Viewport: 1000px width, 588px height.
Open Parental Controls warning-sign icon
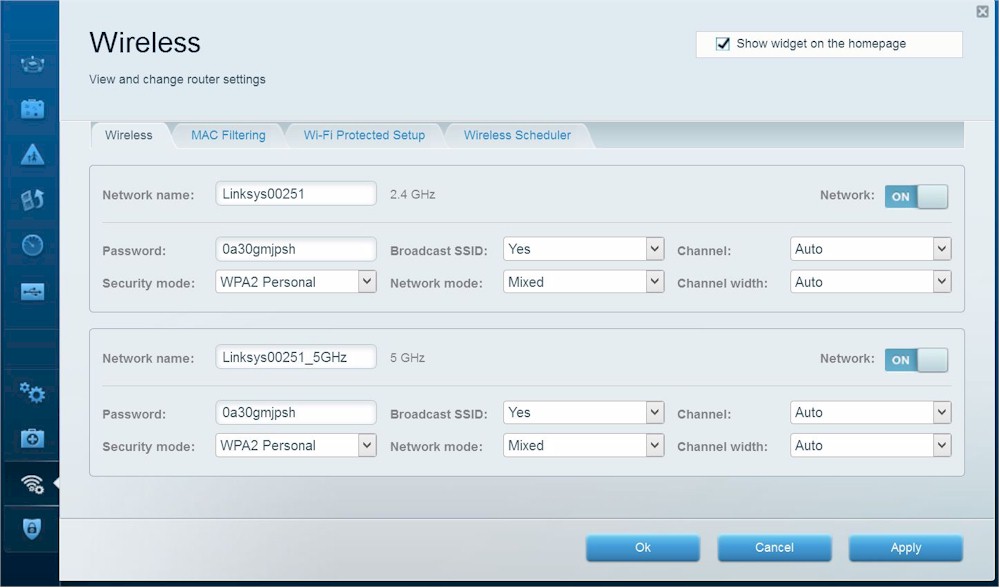click(32, 154)
